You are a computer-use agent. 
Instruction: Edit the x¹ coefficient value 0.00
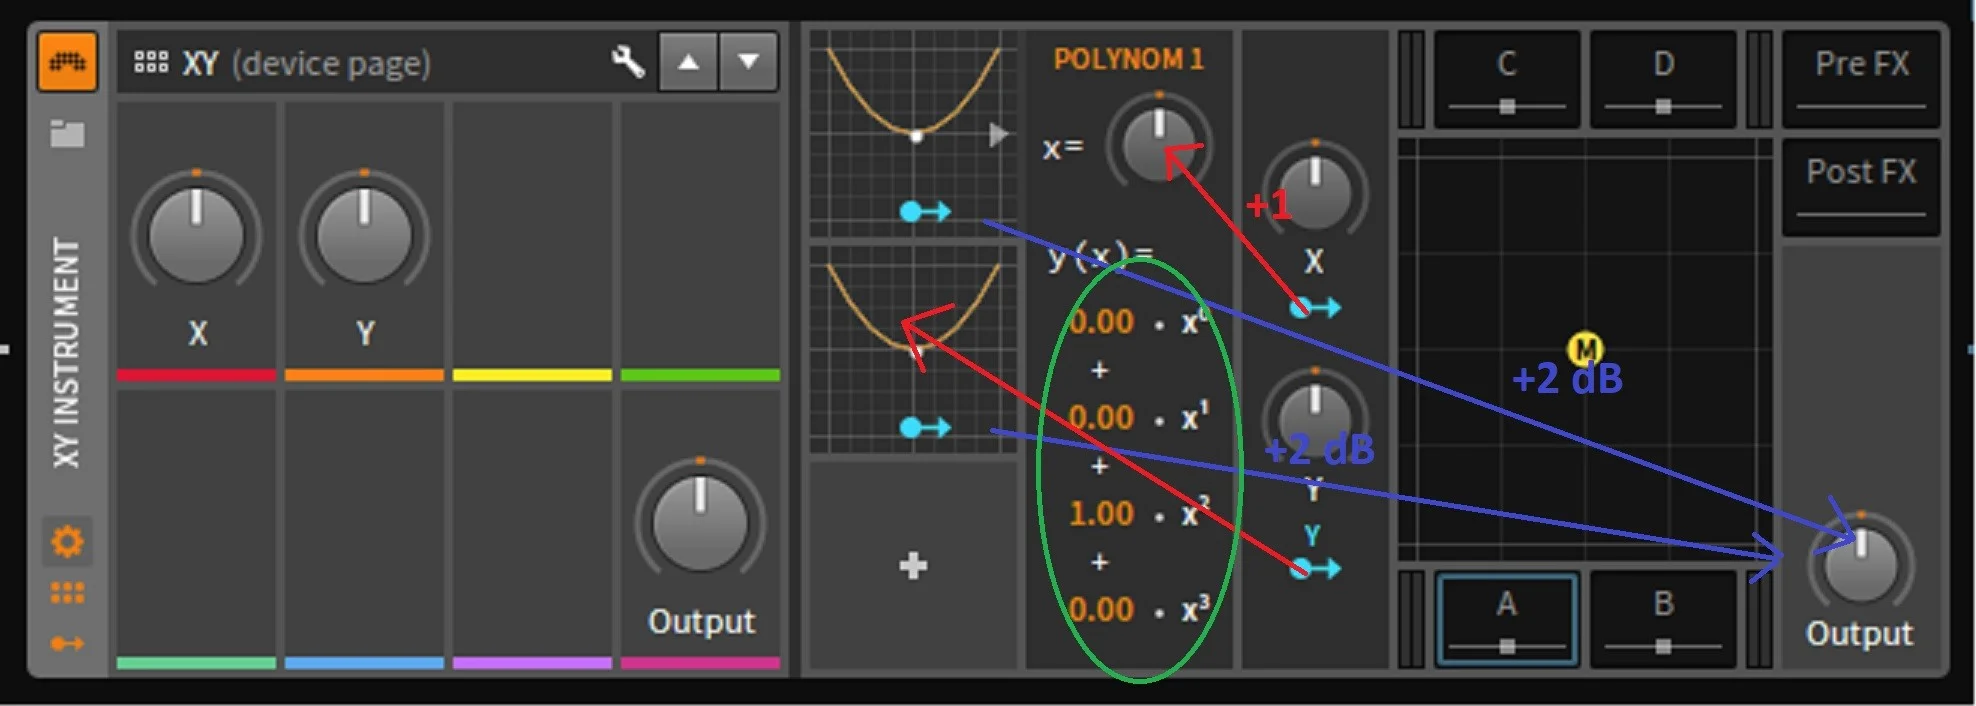point(1101,417)
